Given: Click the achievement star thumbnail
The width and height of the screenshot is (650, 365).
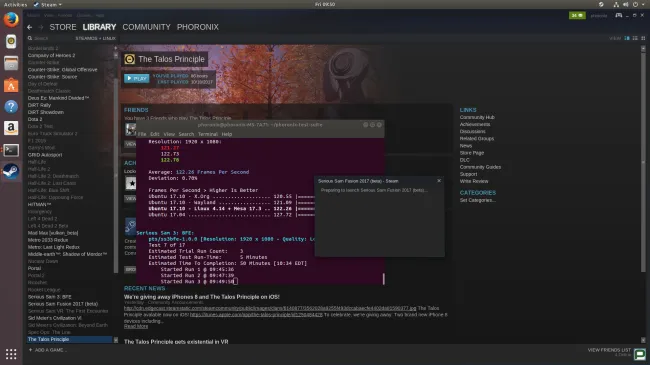Looking at the screenshot, I should [x=131, y=183].
